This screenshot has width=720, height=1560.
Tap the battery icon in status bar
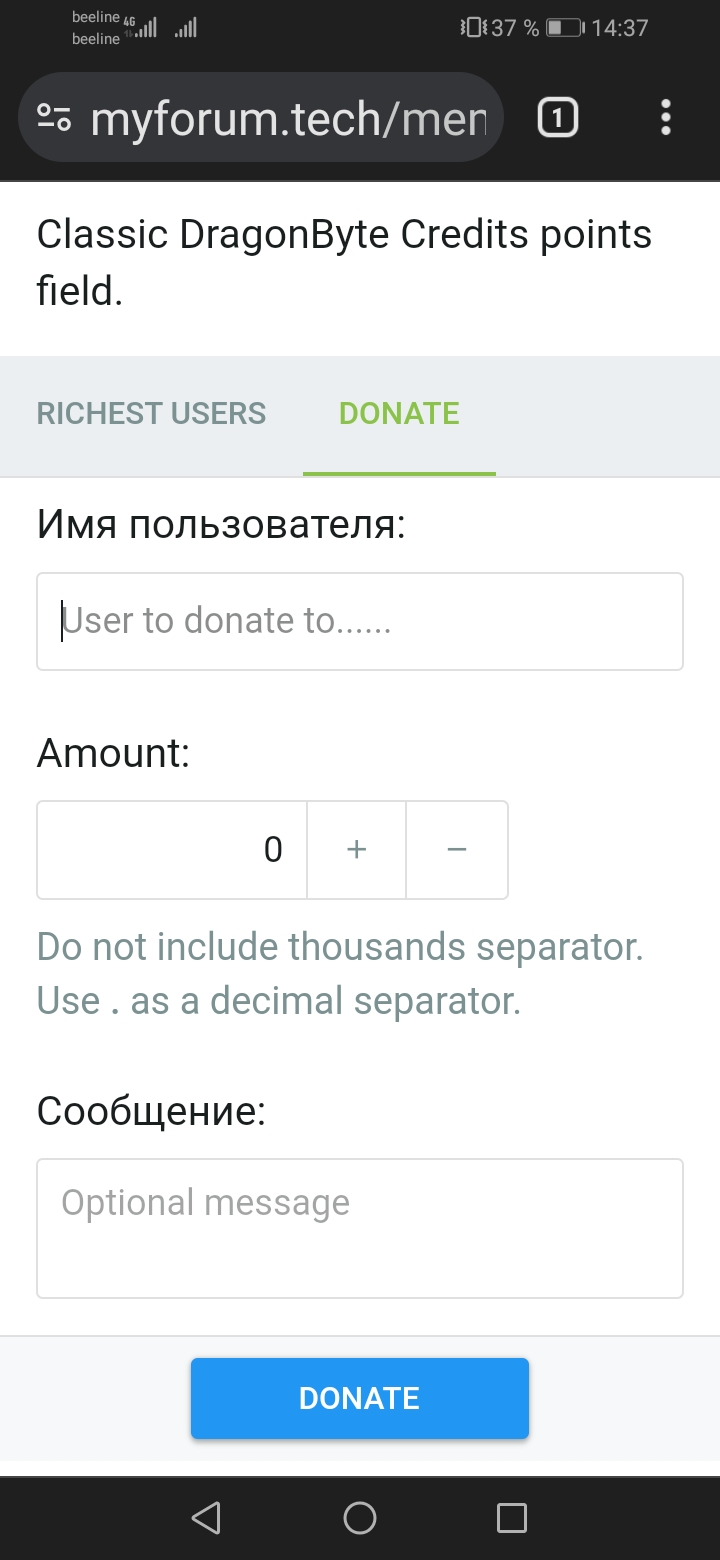565,28
